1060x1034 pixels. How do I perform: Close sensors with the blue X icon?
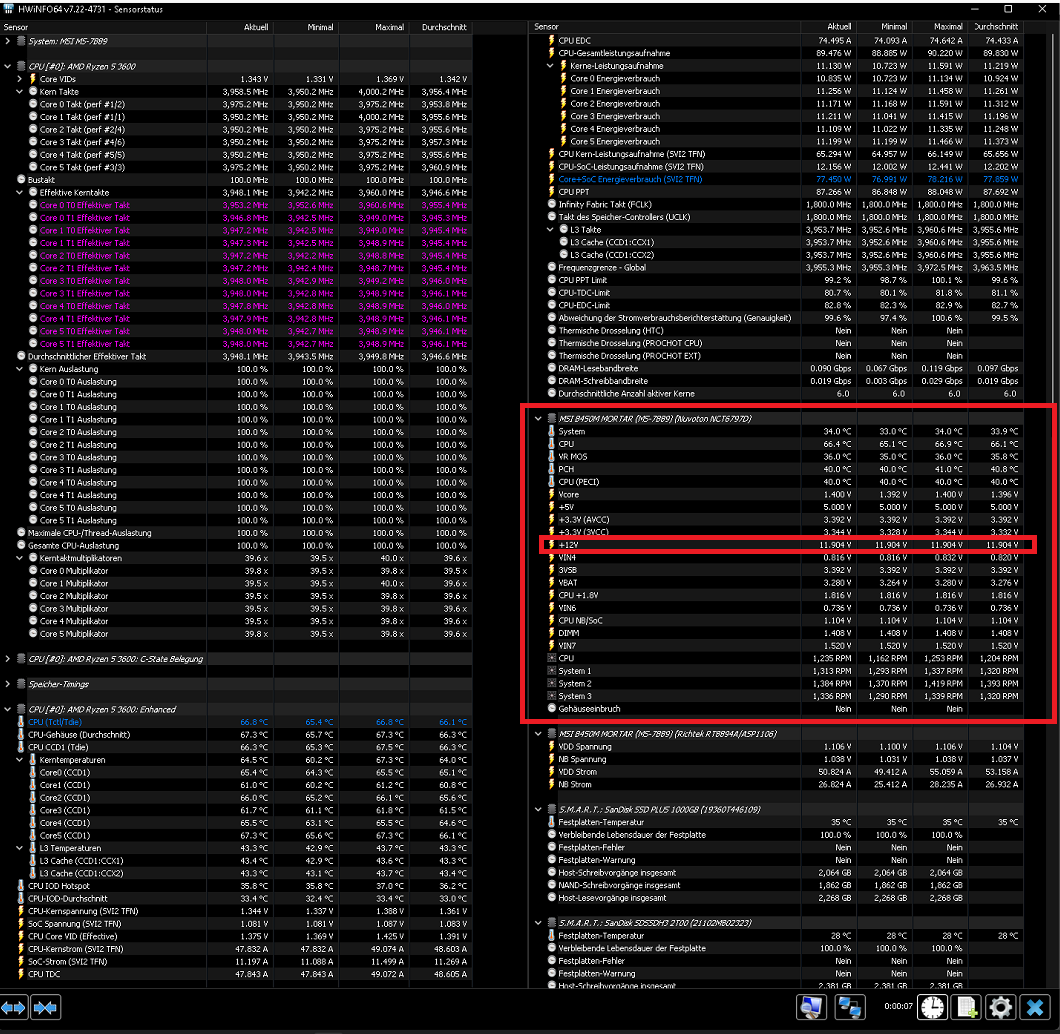(x=1035, y=1007)
